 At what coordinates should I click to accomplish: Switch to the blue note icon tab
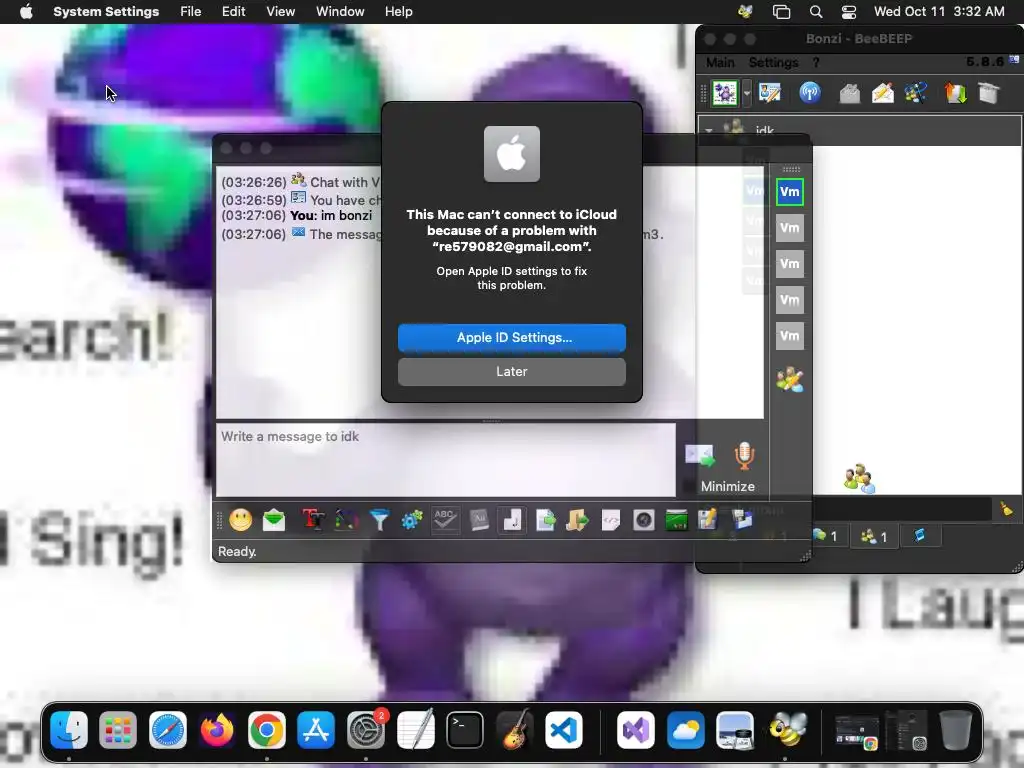click(x=920, y=536)
